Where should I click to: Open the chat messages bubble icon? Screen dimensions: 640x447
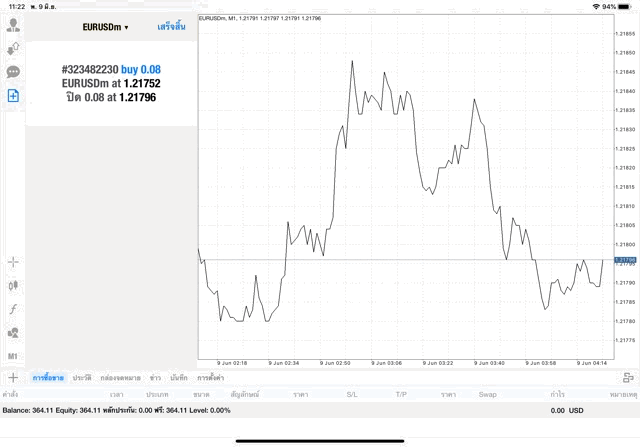pos(13,72)
